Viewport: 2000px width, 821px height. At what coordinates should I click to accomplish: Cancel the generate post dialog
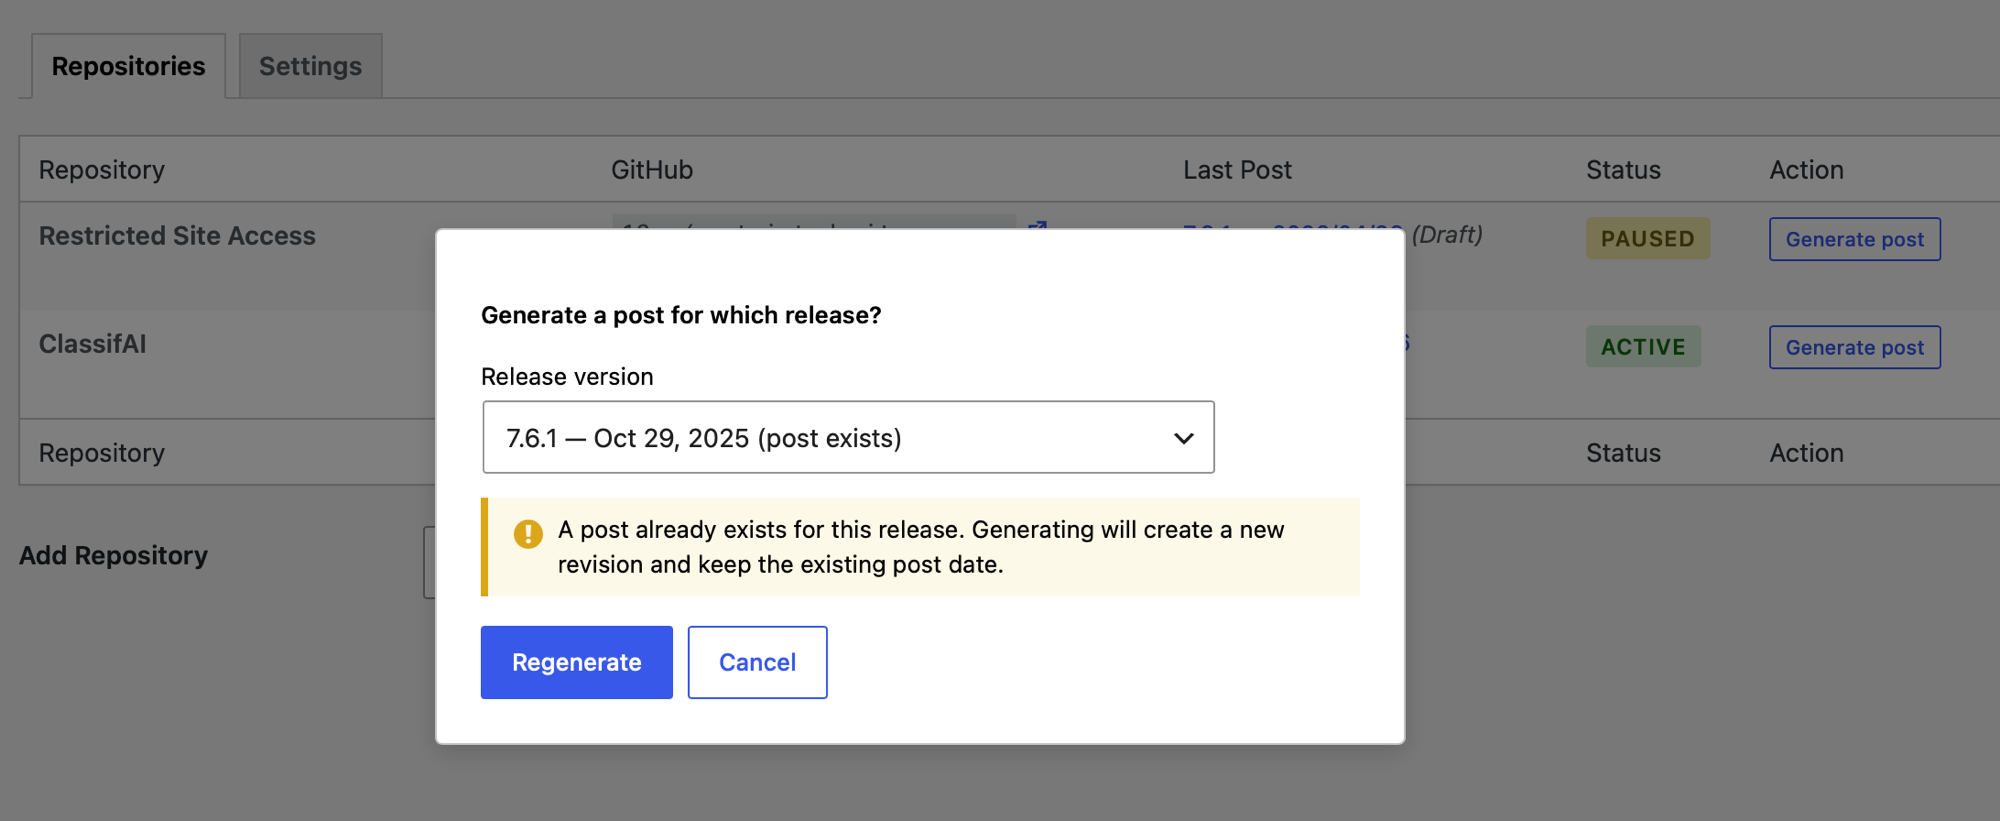pyautogui.click(x=757, y=662)
